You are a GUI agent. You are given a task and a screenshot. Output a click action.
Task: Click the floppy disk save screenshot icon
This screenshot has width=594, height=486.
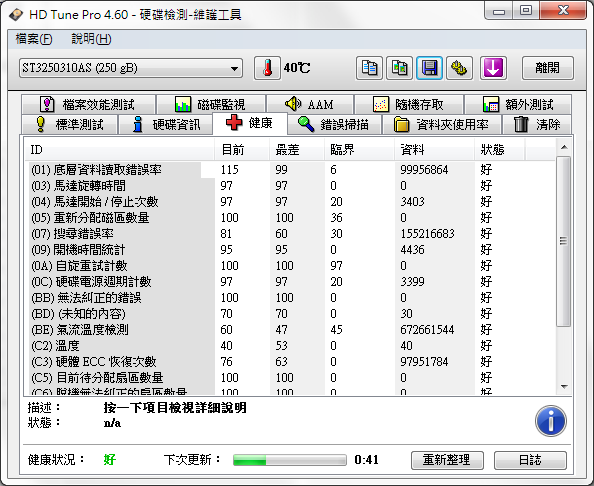click(x=429, y=68)
